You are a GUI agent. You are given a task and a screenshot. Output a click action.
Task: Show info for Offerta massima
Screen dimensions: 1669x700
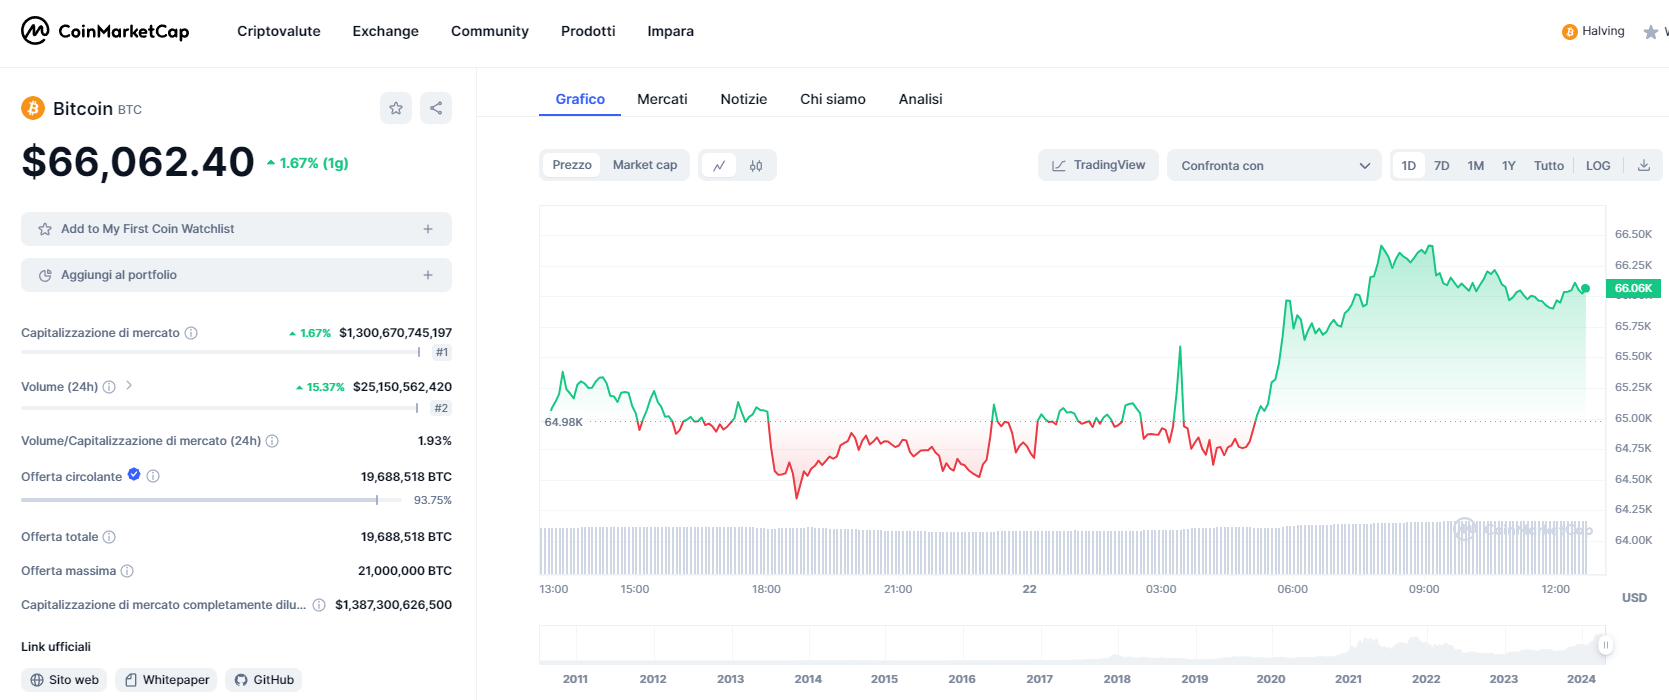coord(127,571)
